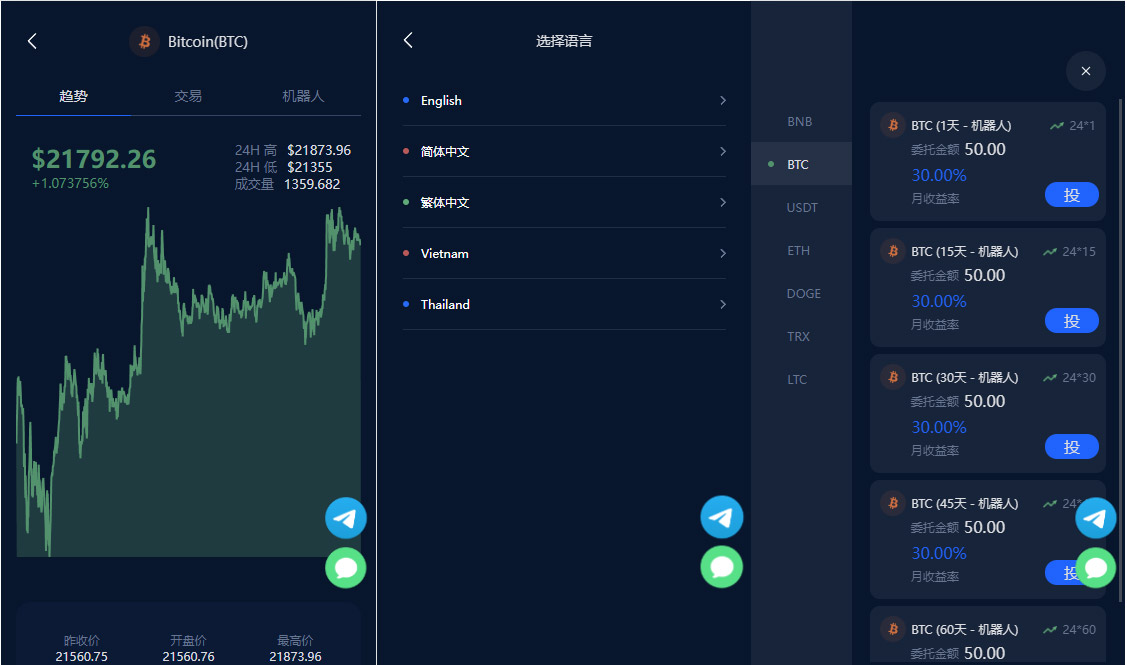Open the green customer service chat bubble
The image size is (1127, 665).
pyautogui.click(x=345, y=567)
